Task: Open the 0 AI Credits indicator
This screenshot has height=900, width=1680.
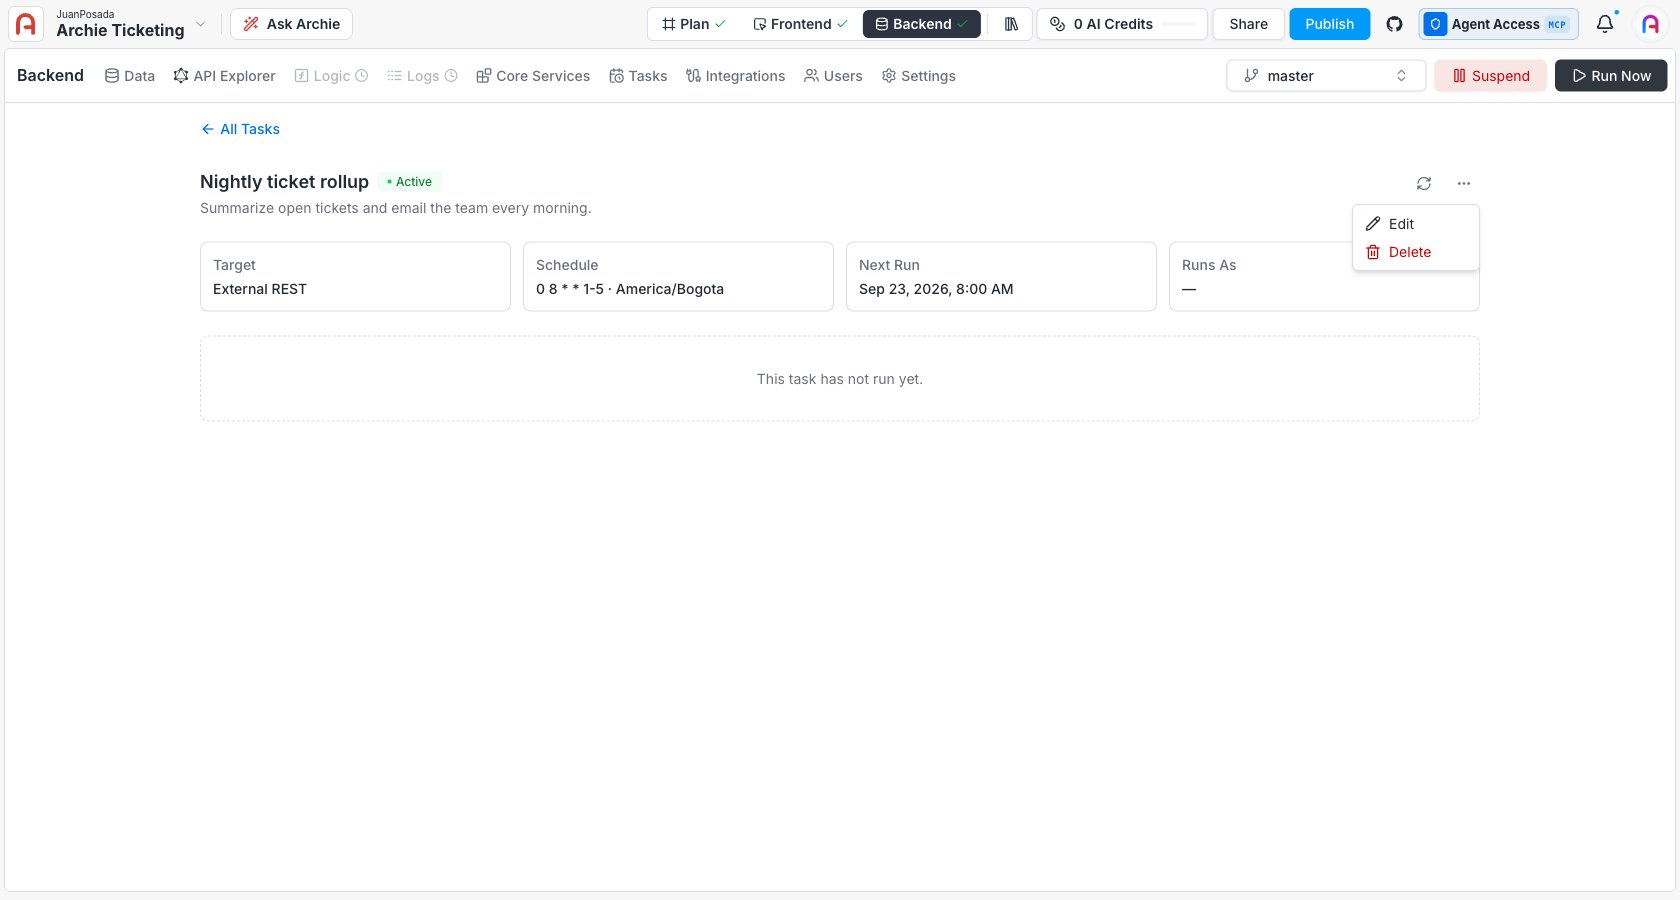Action: (1122, 24)
